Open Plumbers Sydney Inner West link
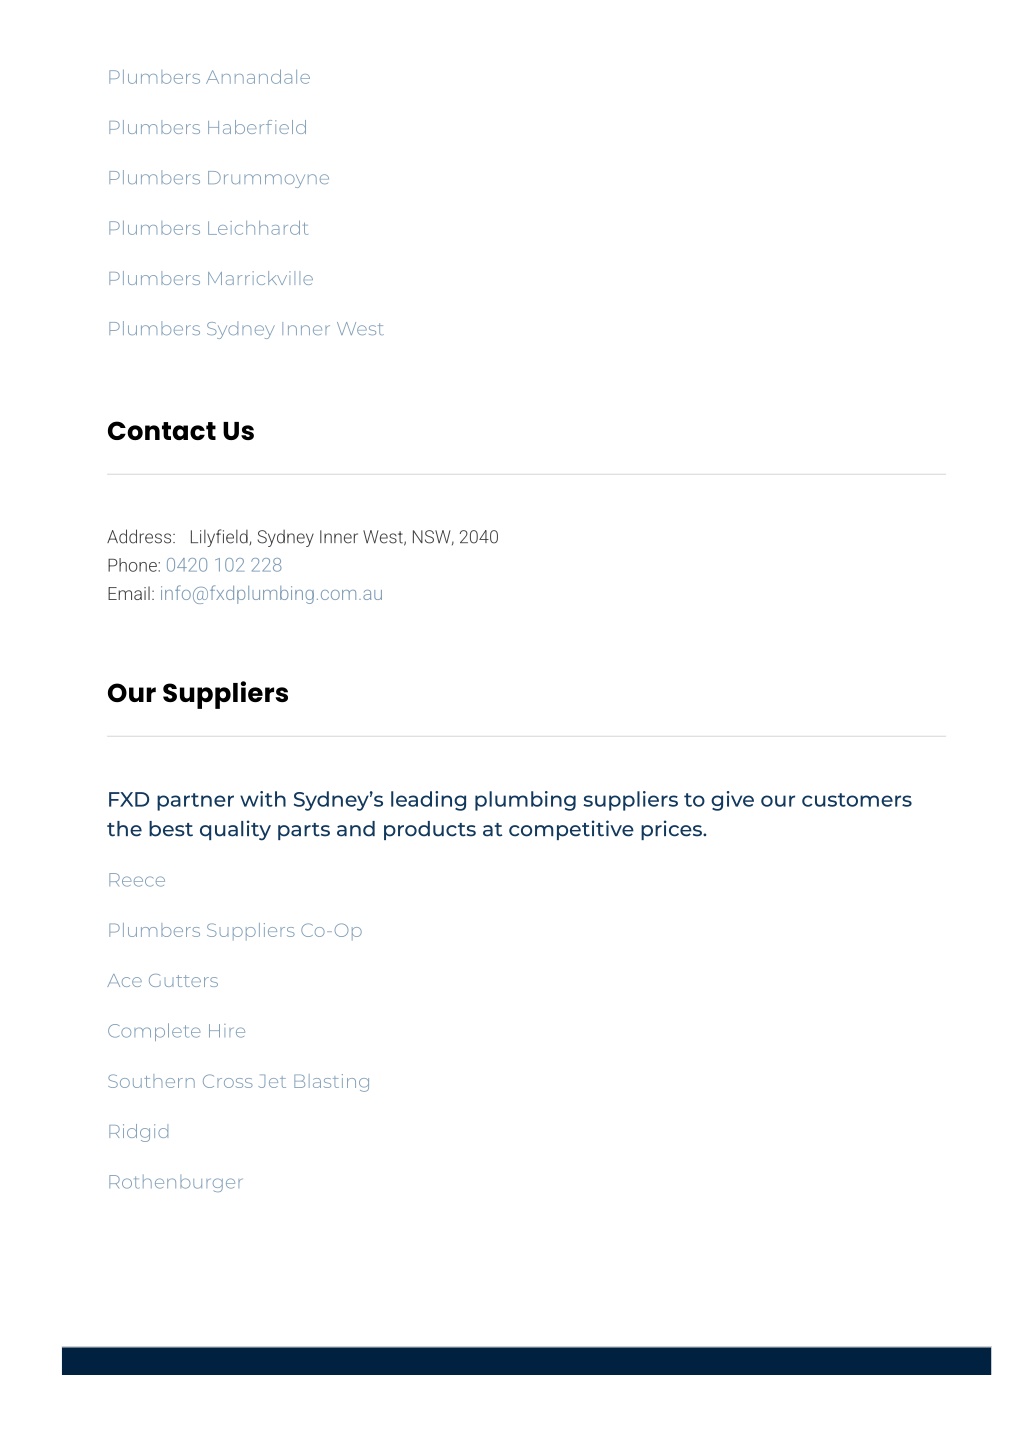The width and height of the screenshot is (1024, 1449). pyautogui.click(x=245, y=329)
